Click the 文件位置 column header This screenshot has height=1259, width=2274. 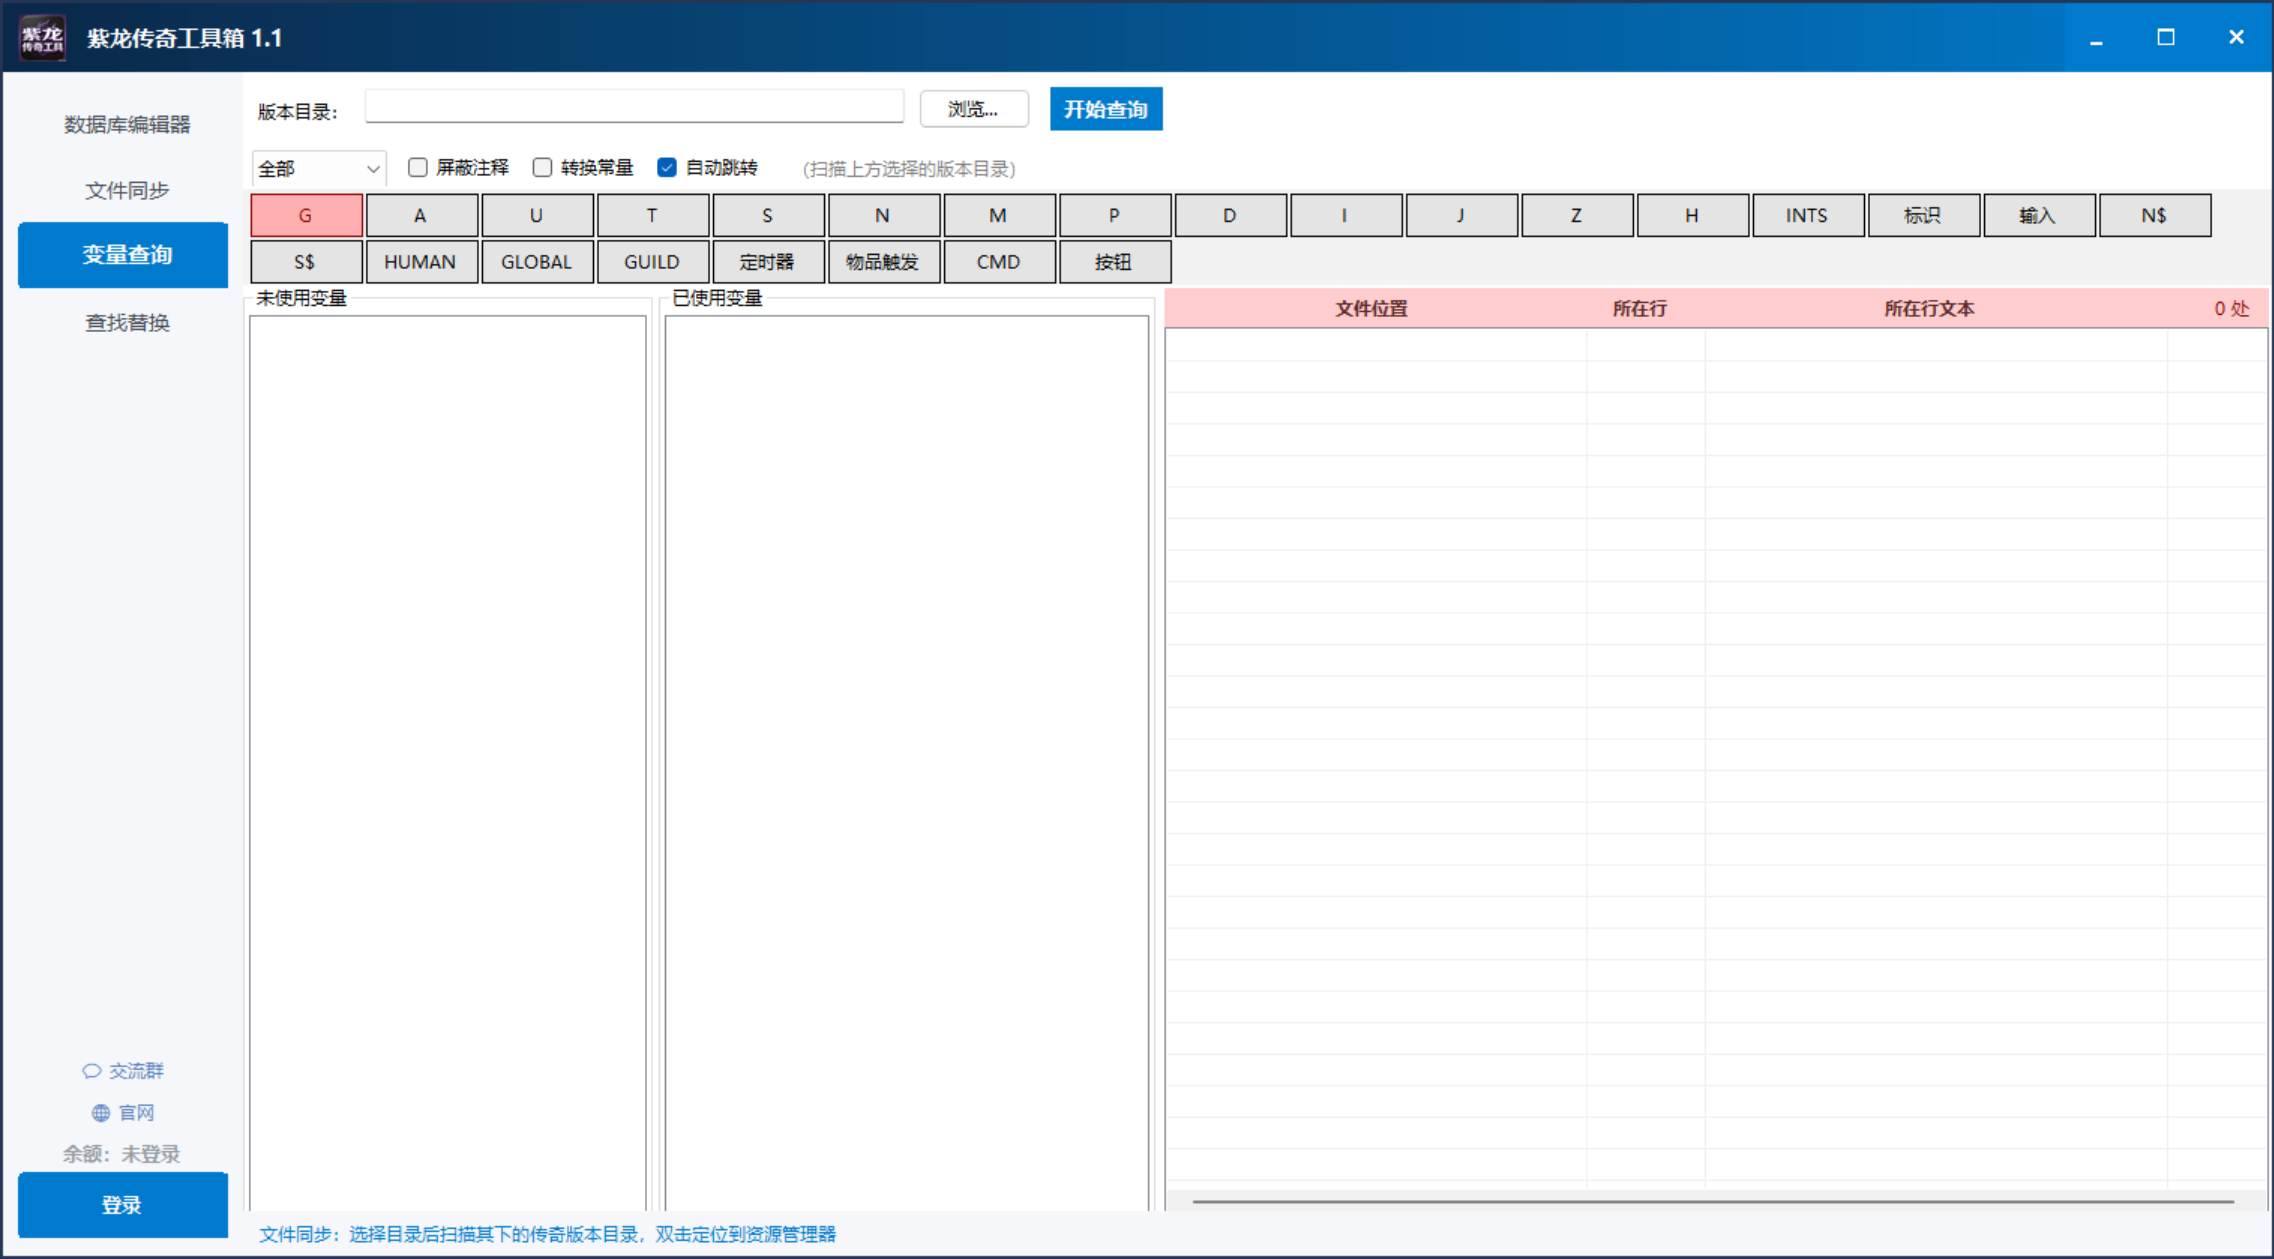(x=1372, y=309)
